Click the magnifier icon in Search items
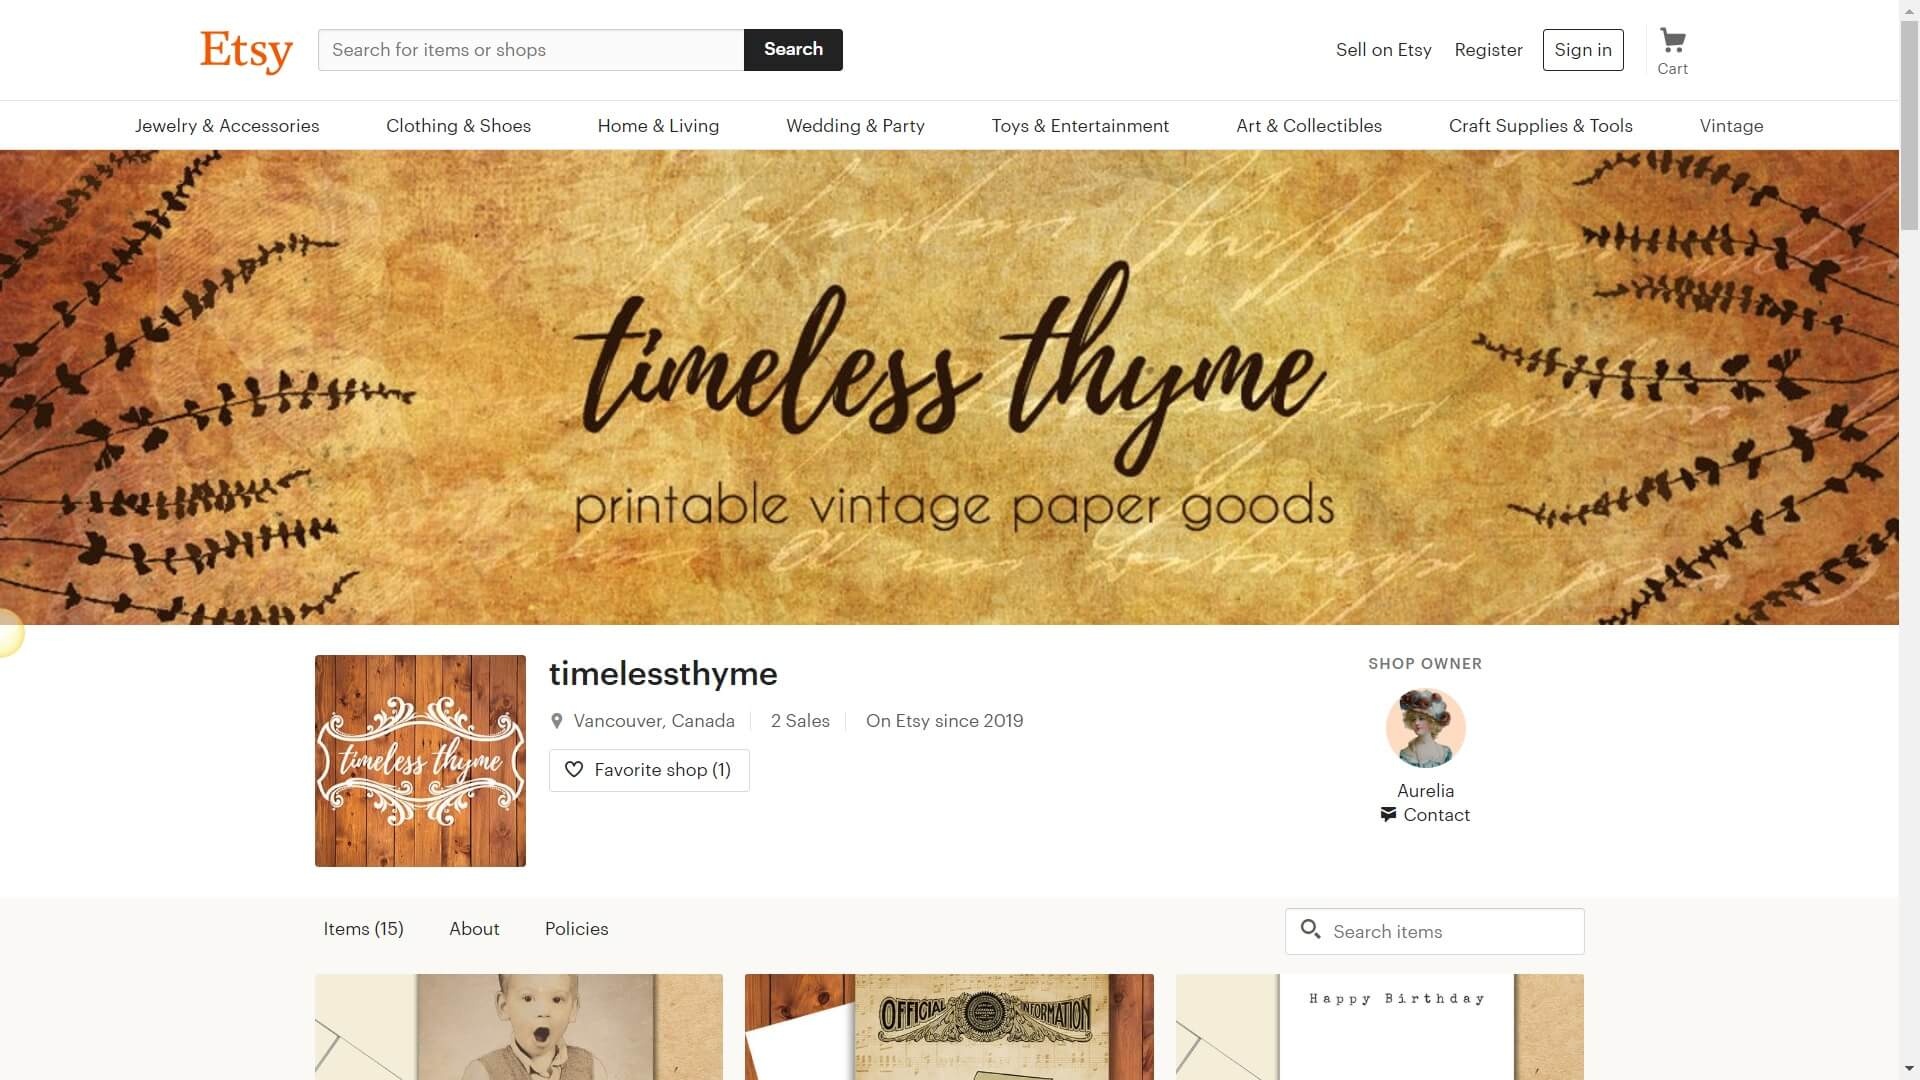The height and width of the screenshot is (1080, 1920). (x=1310, y=930)
